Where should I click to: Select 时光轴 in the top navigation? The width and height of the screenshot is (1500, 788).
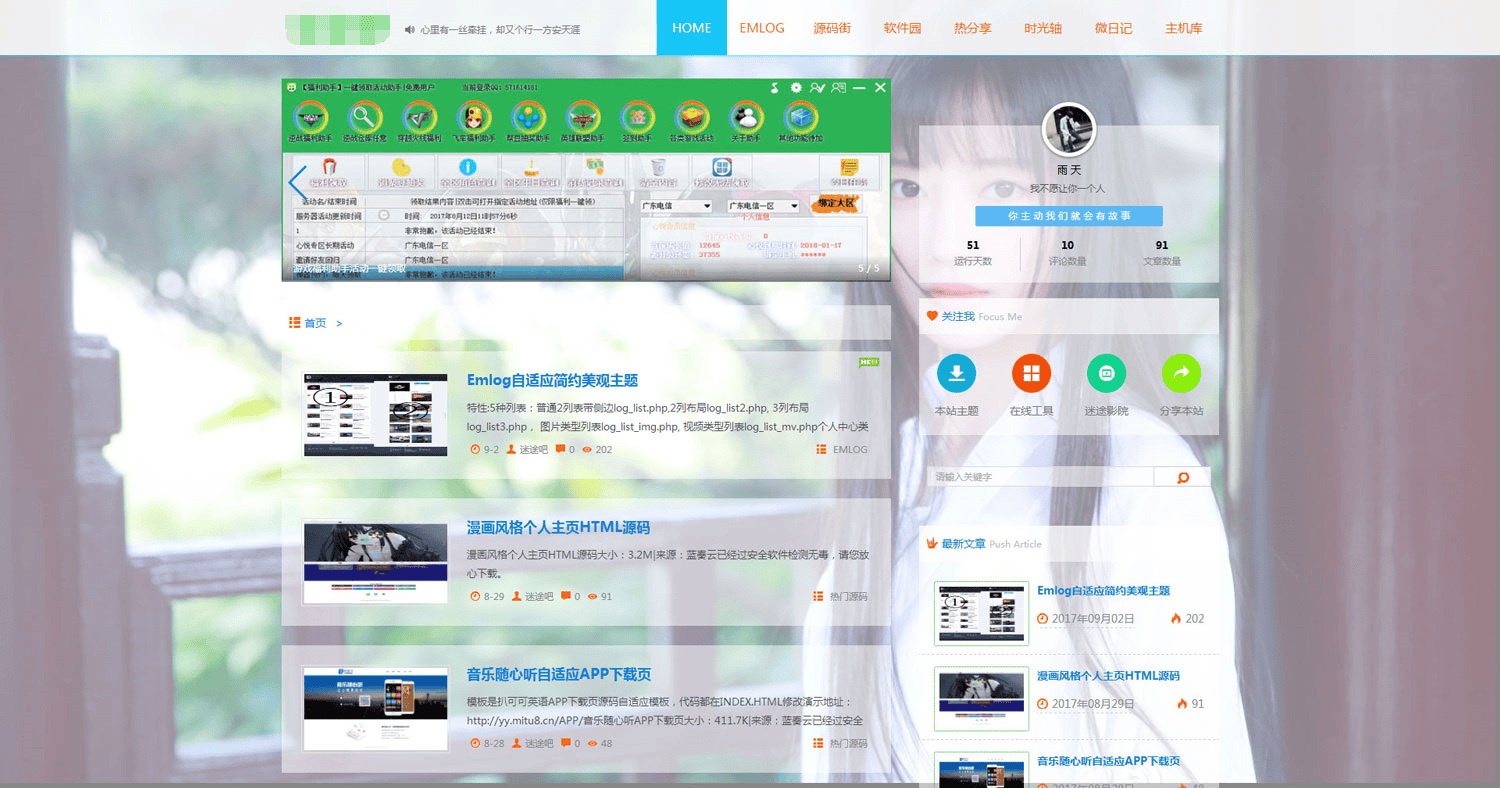[x=1043, y=28]
